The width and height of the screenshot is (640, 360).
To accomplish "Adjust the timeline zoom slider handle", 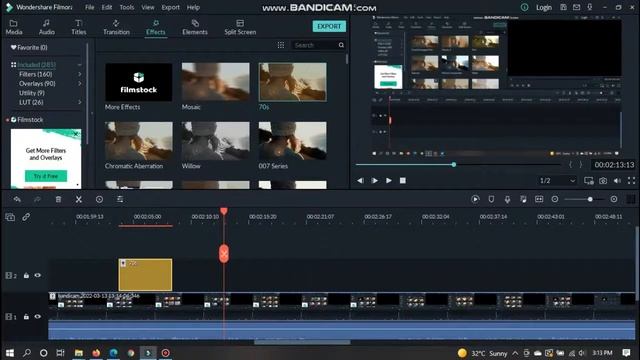I will point(590,199).
